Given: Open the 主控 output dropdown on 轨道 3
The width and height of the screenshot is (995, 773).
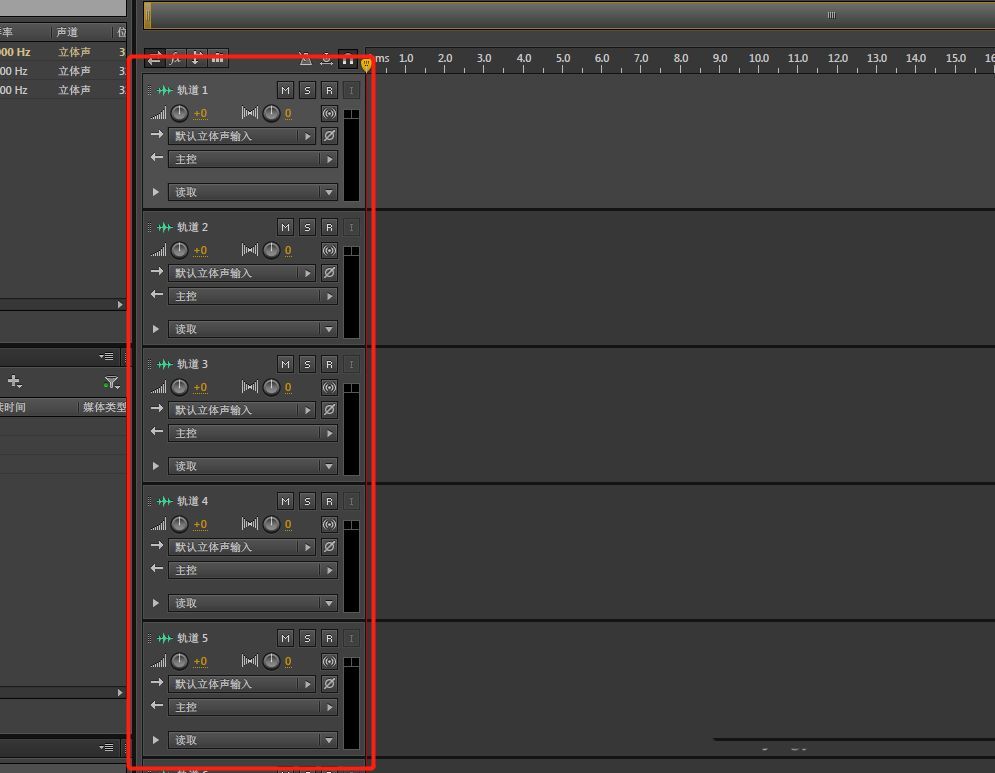Looking at the screenshot, I should 329,433.
